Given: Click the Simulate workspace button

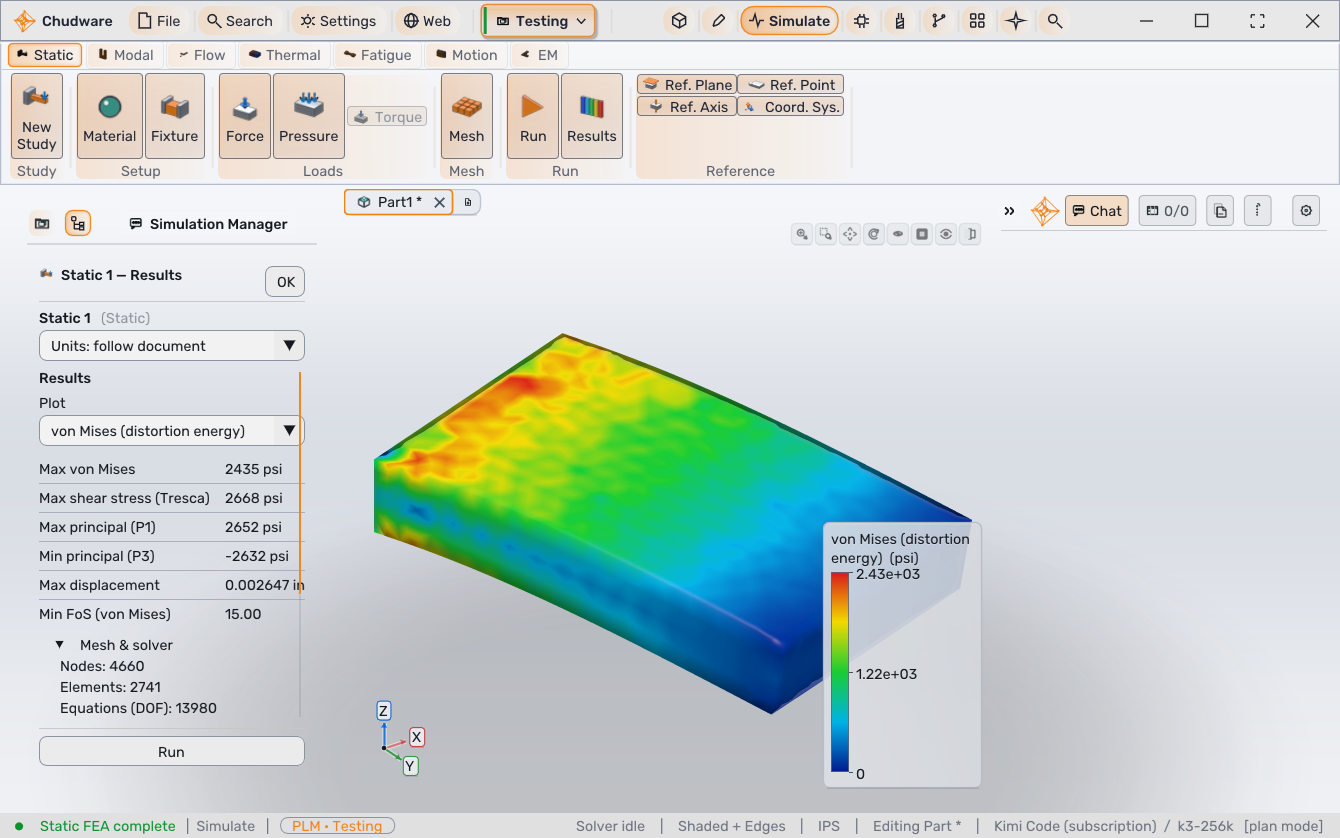Looking at the screenshot, I should point(789,21).
